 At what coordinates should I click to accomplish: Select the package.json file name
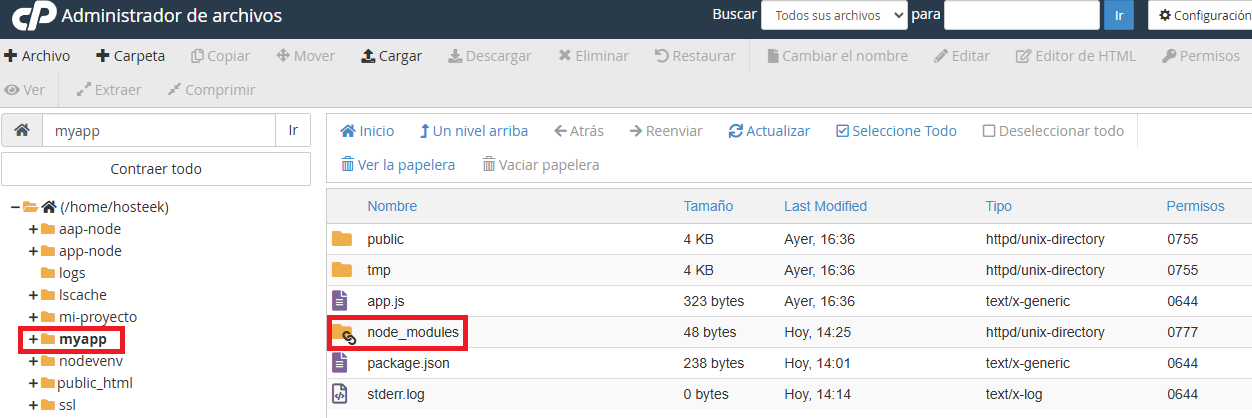pyautogui.click(x=408, y=363)
